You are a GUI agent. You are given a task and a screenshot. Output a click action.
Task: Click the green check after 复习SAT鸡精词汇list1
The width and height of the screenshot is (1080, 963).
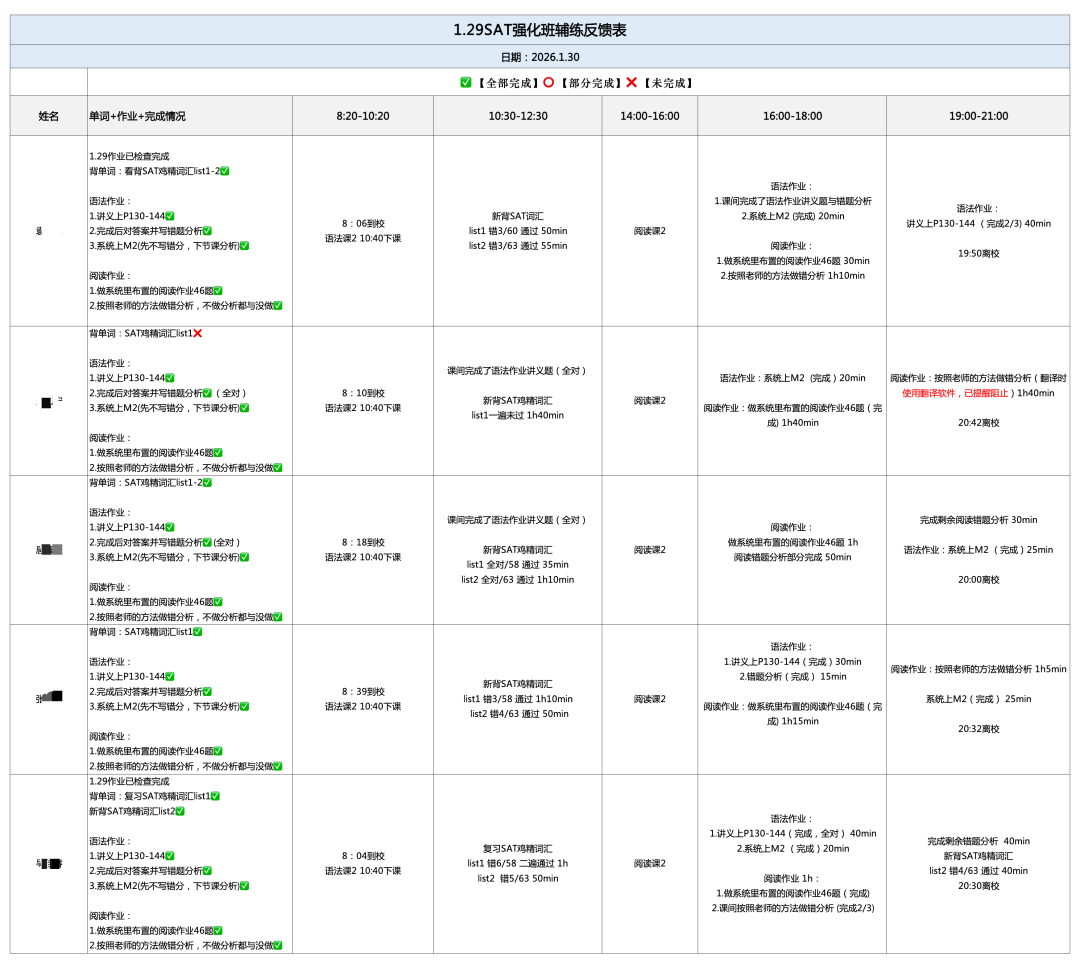tap(215, 796)
